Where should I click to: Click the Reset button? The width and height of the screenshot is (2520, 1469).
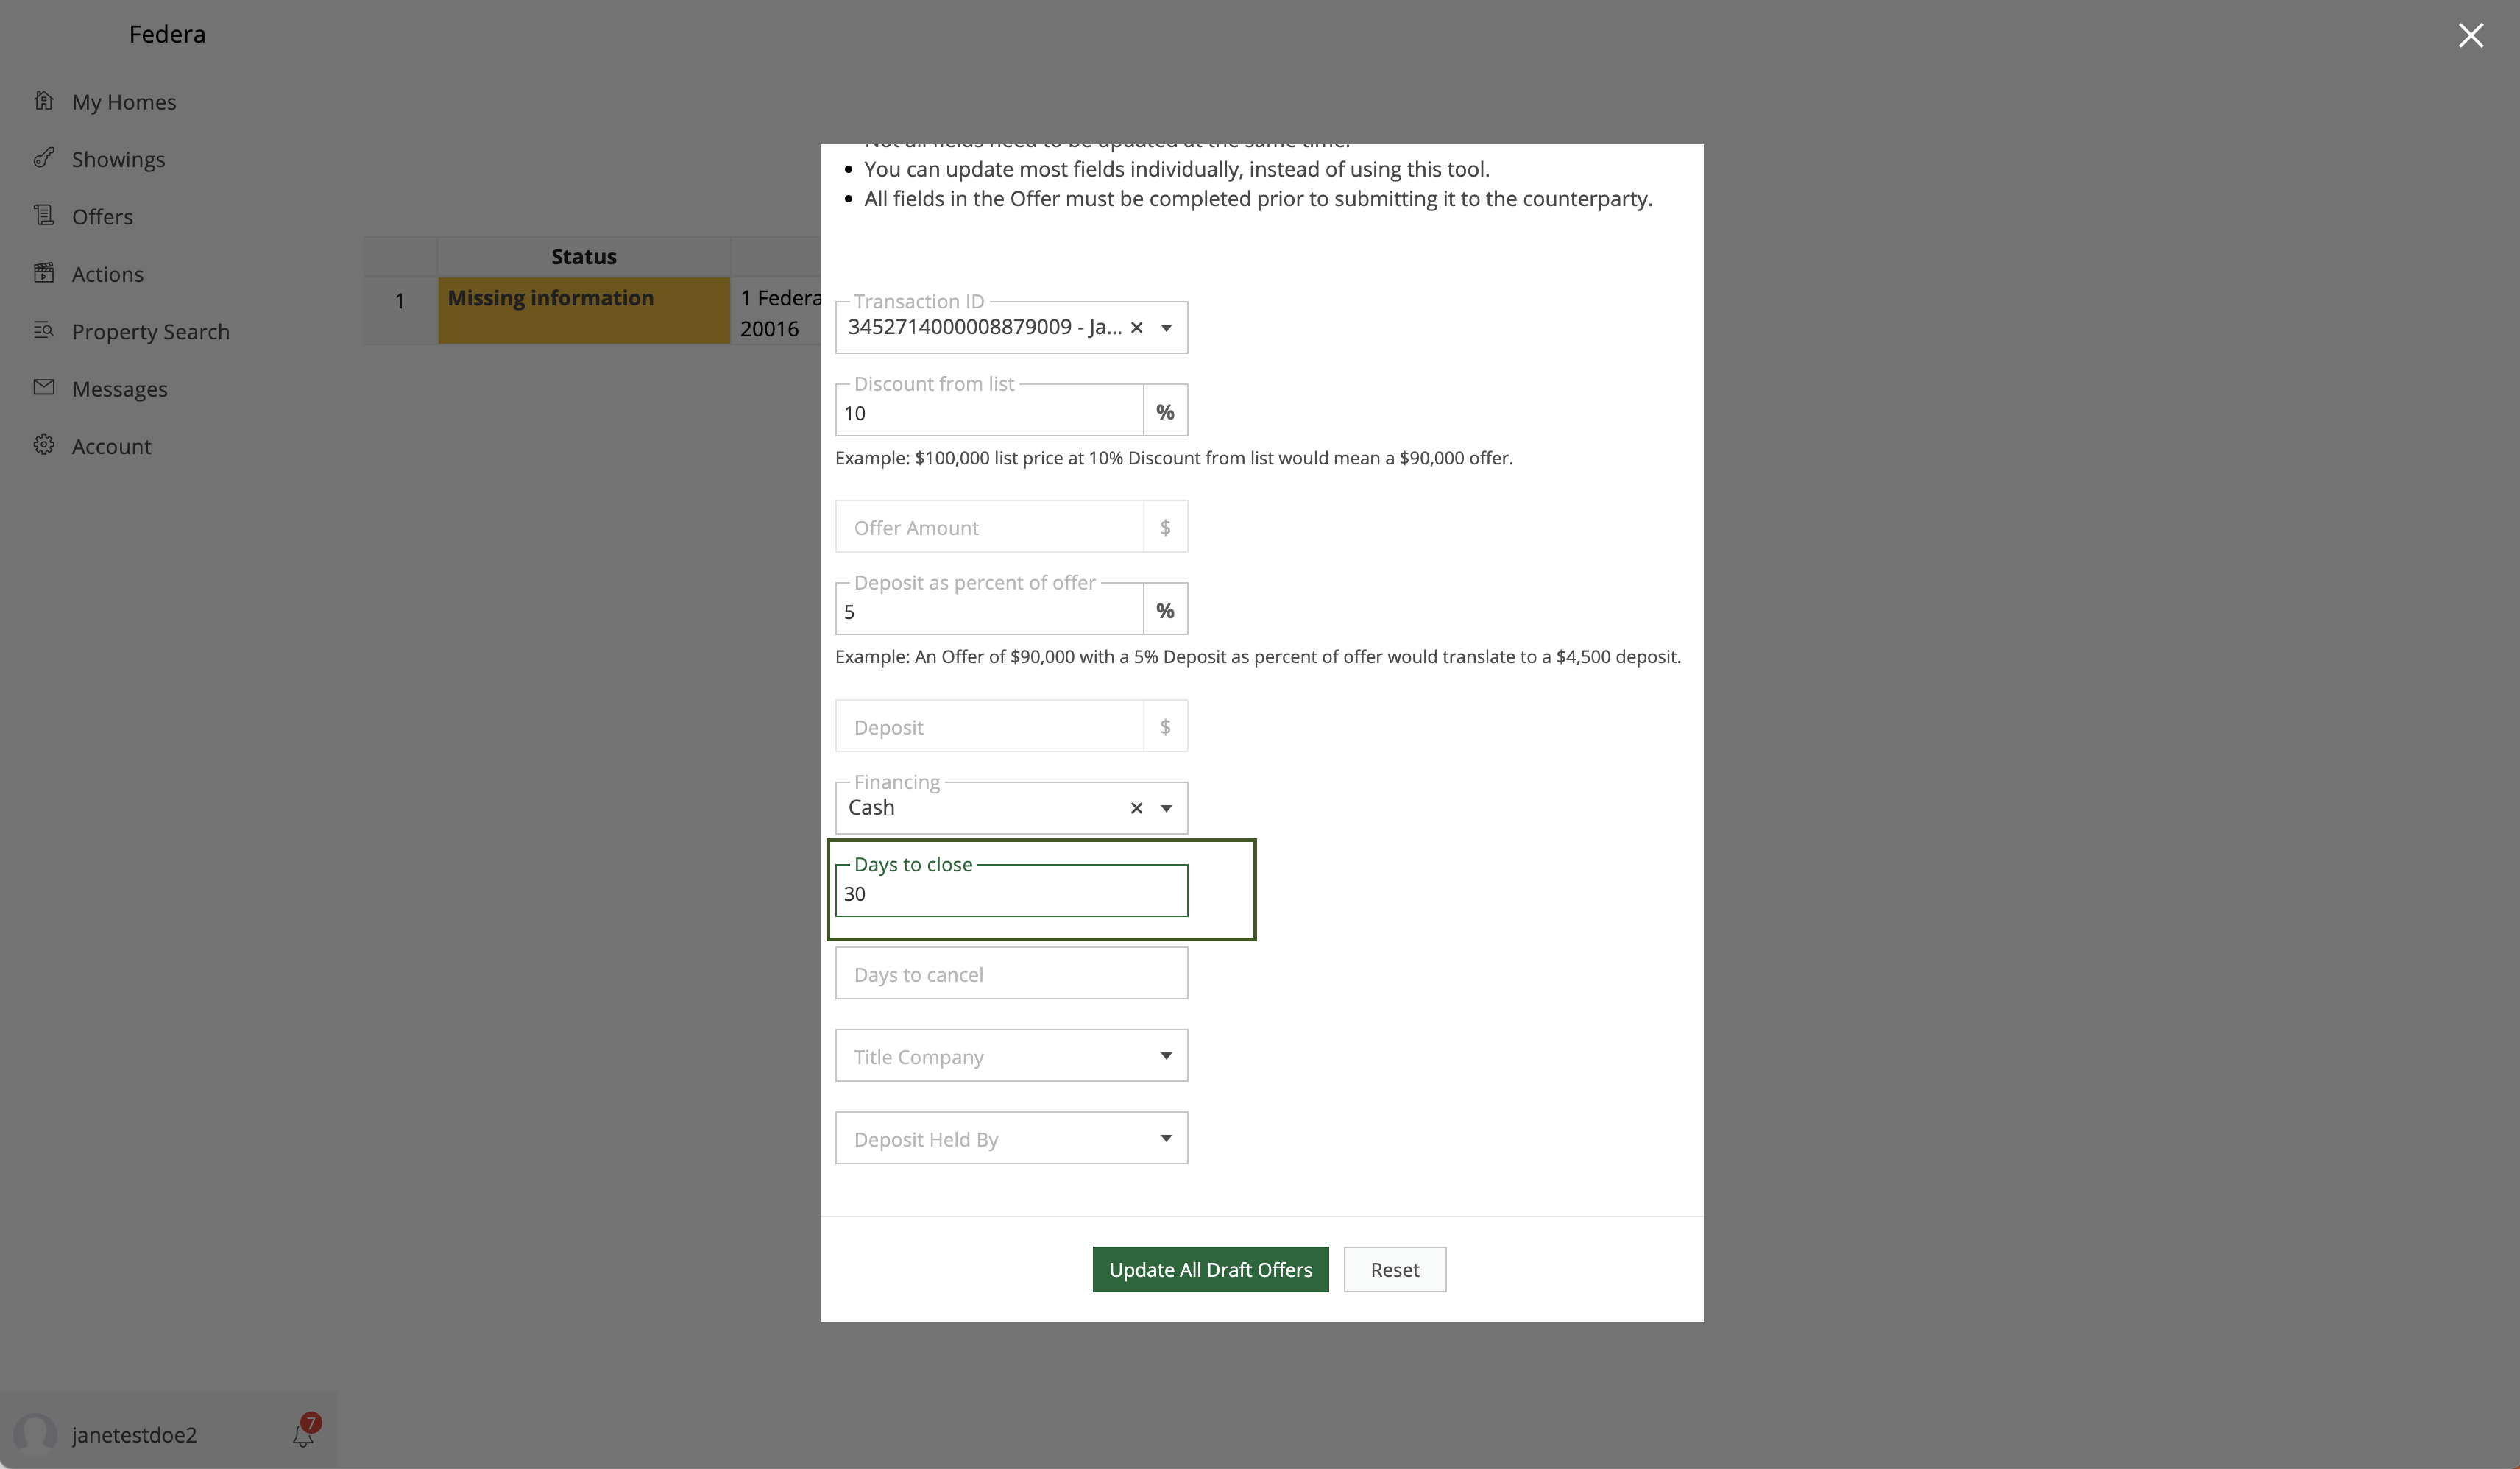(x=1395, y=1270)
